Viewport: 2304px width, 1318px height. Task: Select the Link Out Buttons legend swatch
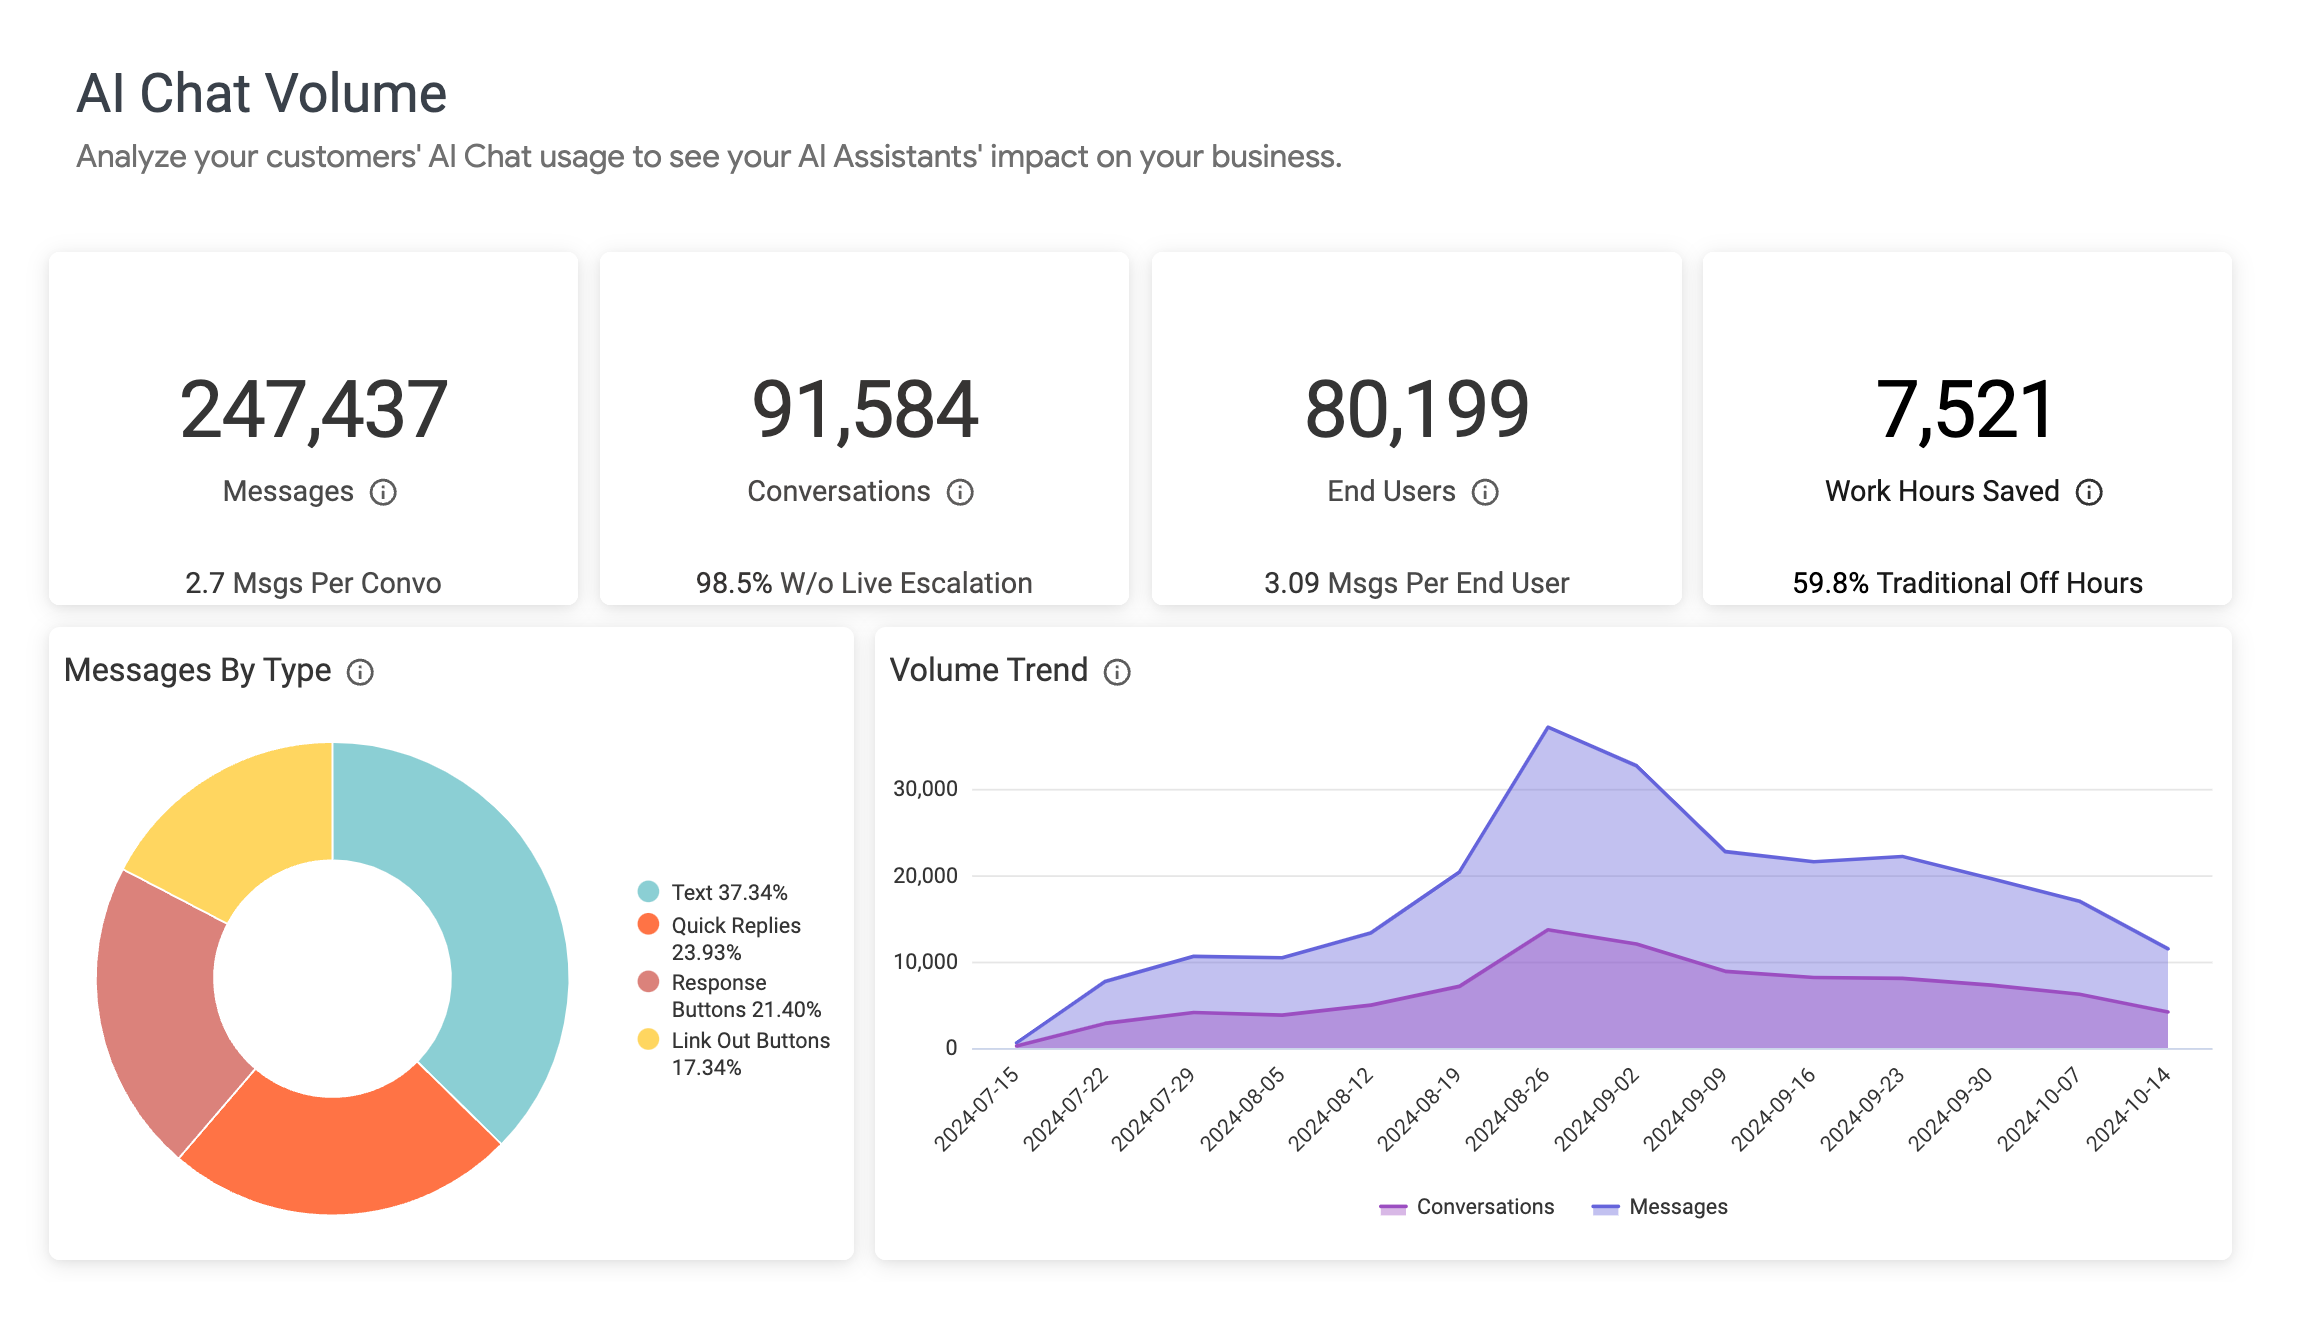[x=648, y=1039]
